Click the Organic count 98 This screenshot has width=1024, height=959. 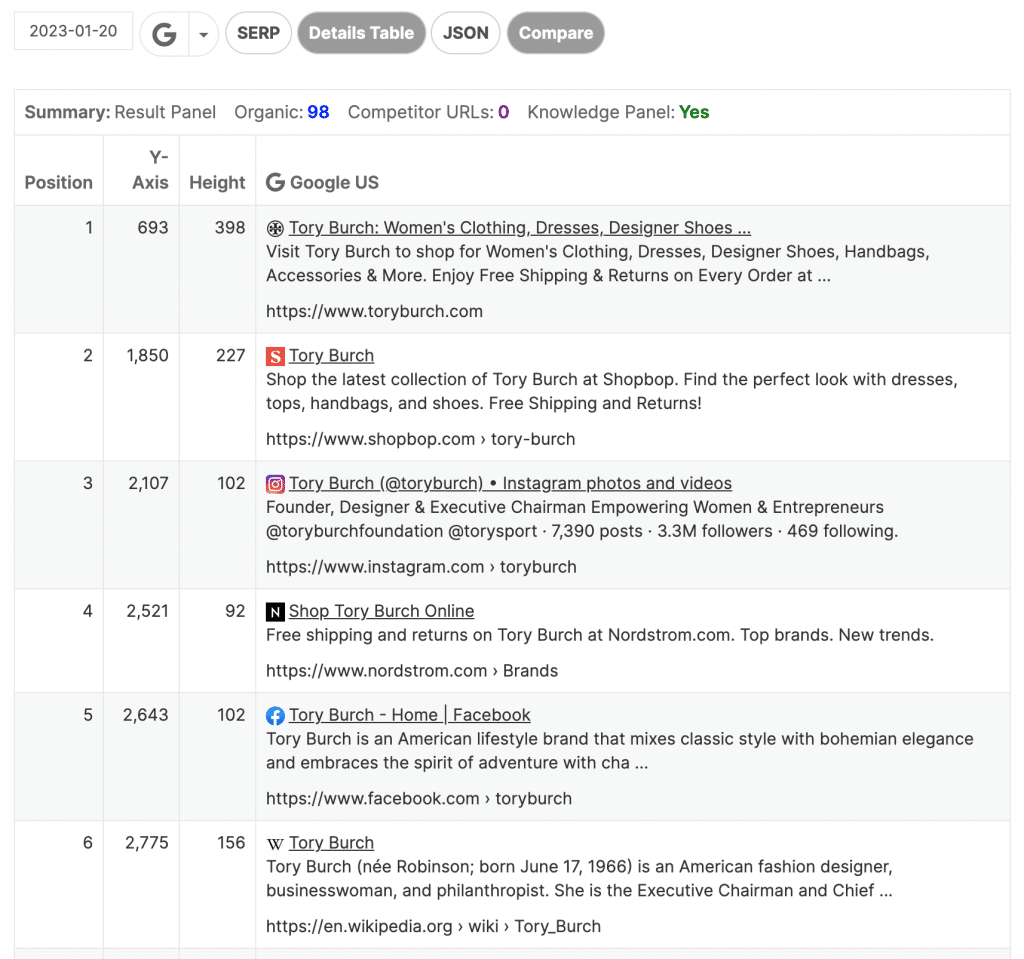(318, 112)
